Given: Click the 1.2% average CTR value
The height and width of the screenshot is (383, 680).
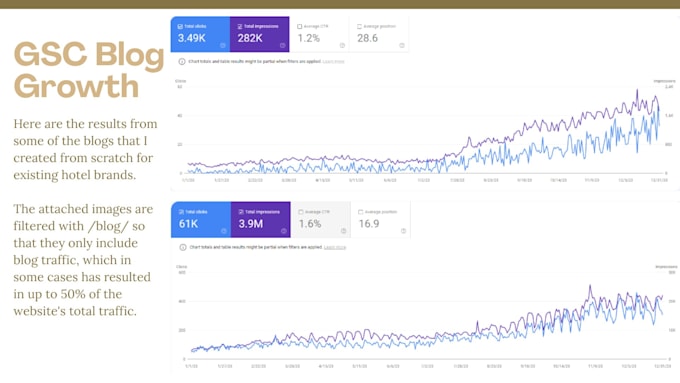Looking at the screenshot, I should click(x=309, y=38).
